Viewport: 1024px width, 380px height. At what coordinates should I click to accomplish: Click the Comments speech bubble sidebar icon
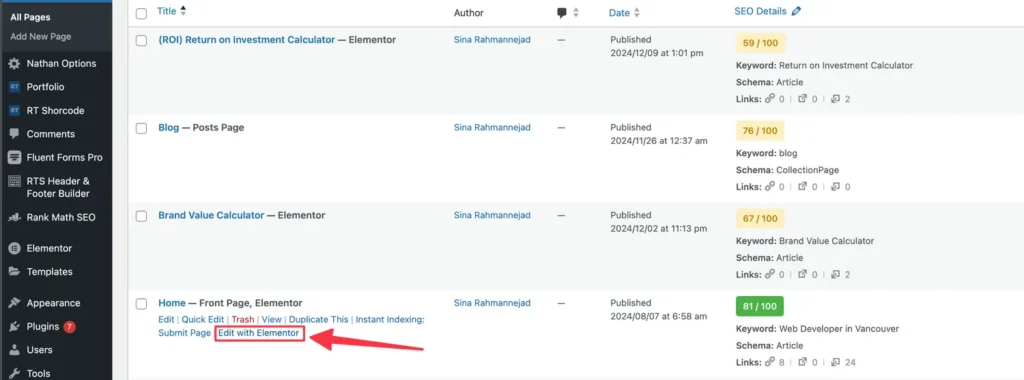pyautogui.click(x=14, y=134)
